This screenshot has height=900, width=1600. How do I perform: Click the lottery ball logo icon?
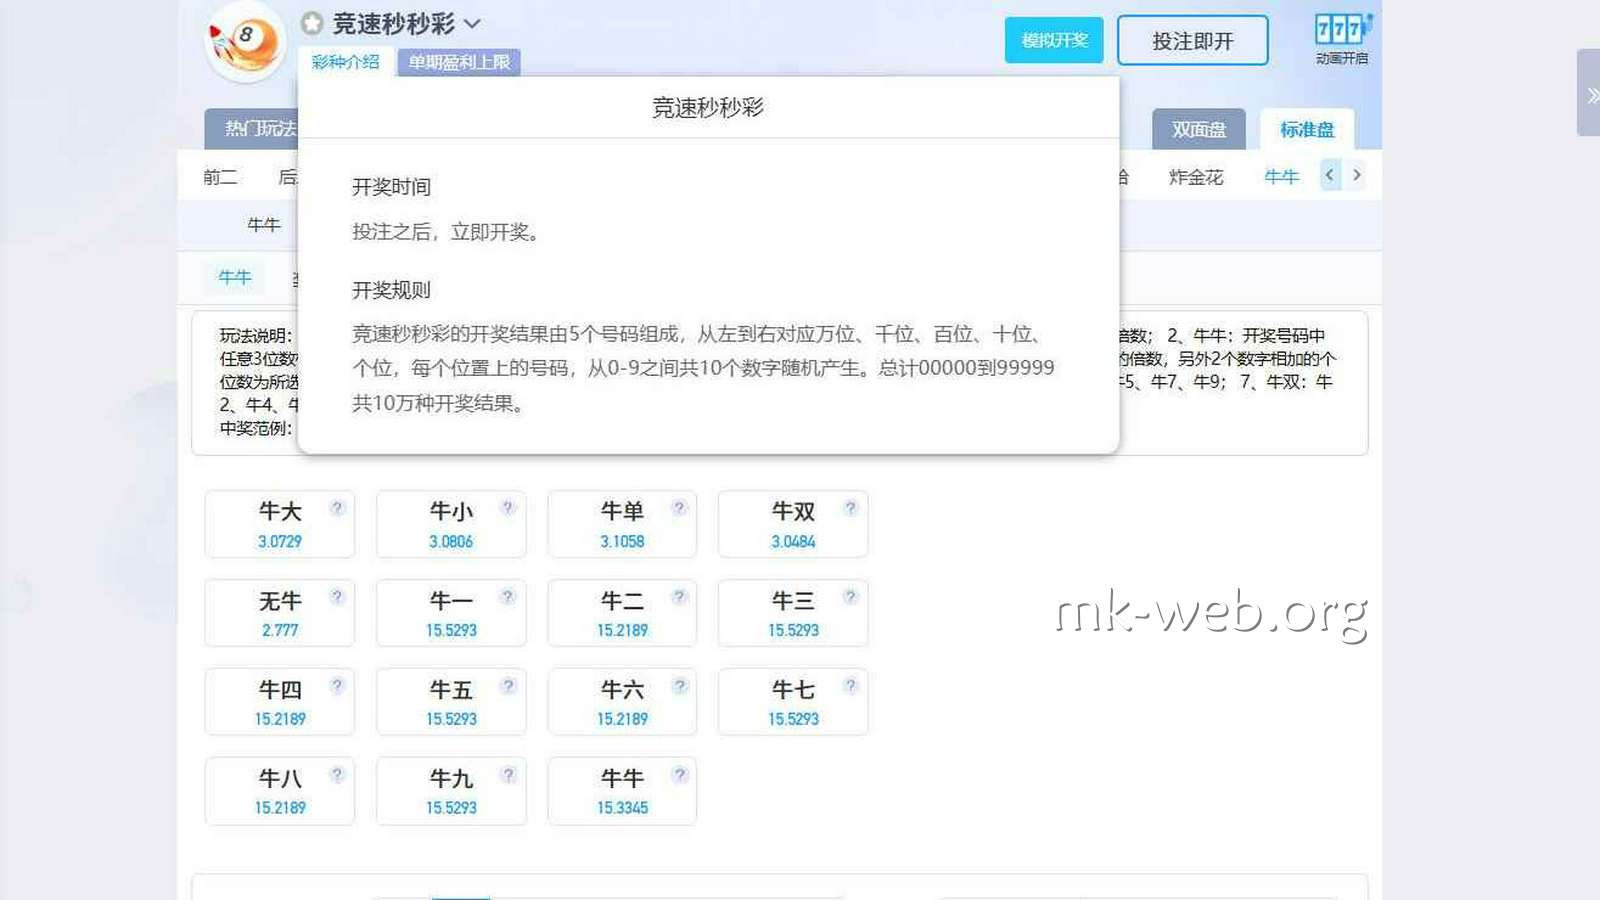(x=245, y=42)
